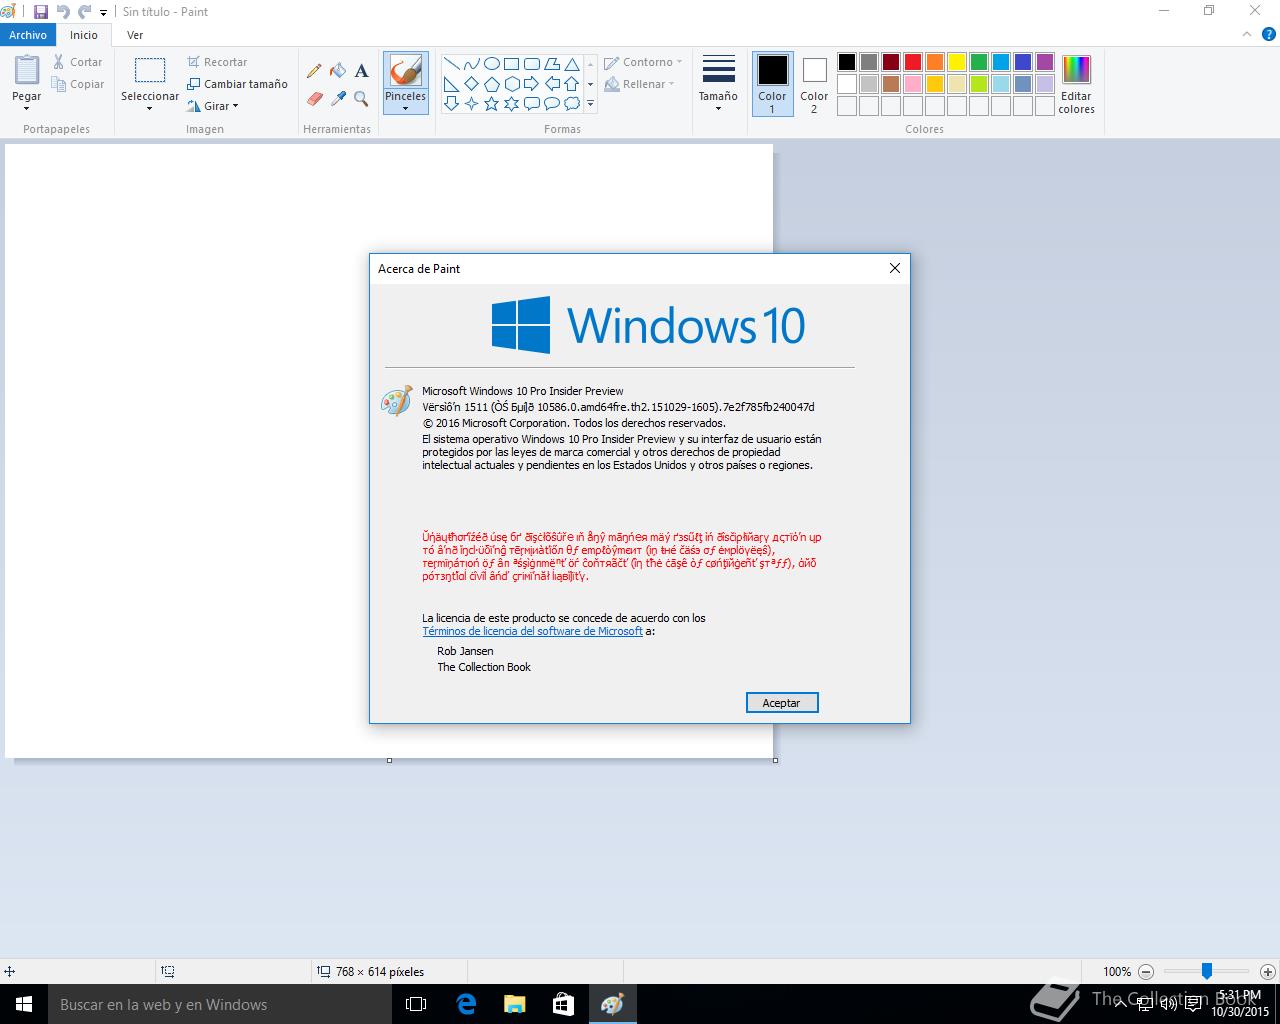Select the diamond shape

(471, 84)
